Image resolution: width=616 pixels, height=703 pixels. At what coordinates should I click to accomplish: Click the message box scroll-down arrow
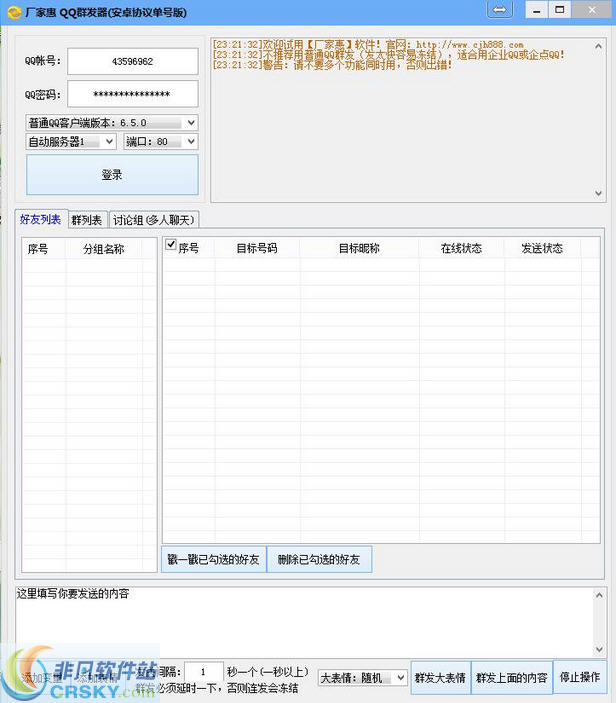click(599, 649)
